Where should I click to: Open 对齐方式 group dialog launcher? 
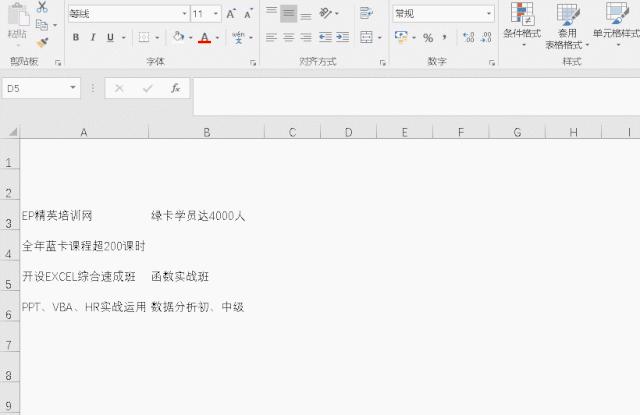pyautogui.click(x=382, y=62)
